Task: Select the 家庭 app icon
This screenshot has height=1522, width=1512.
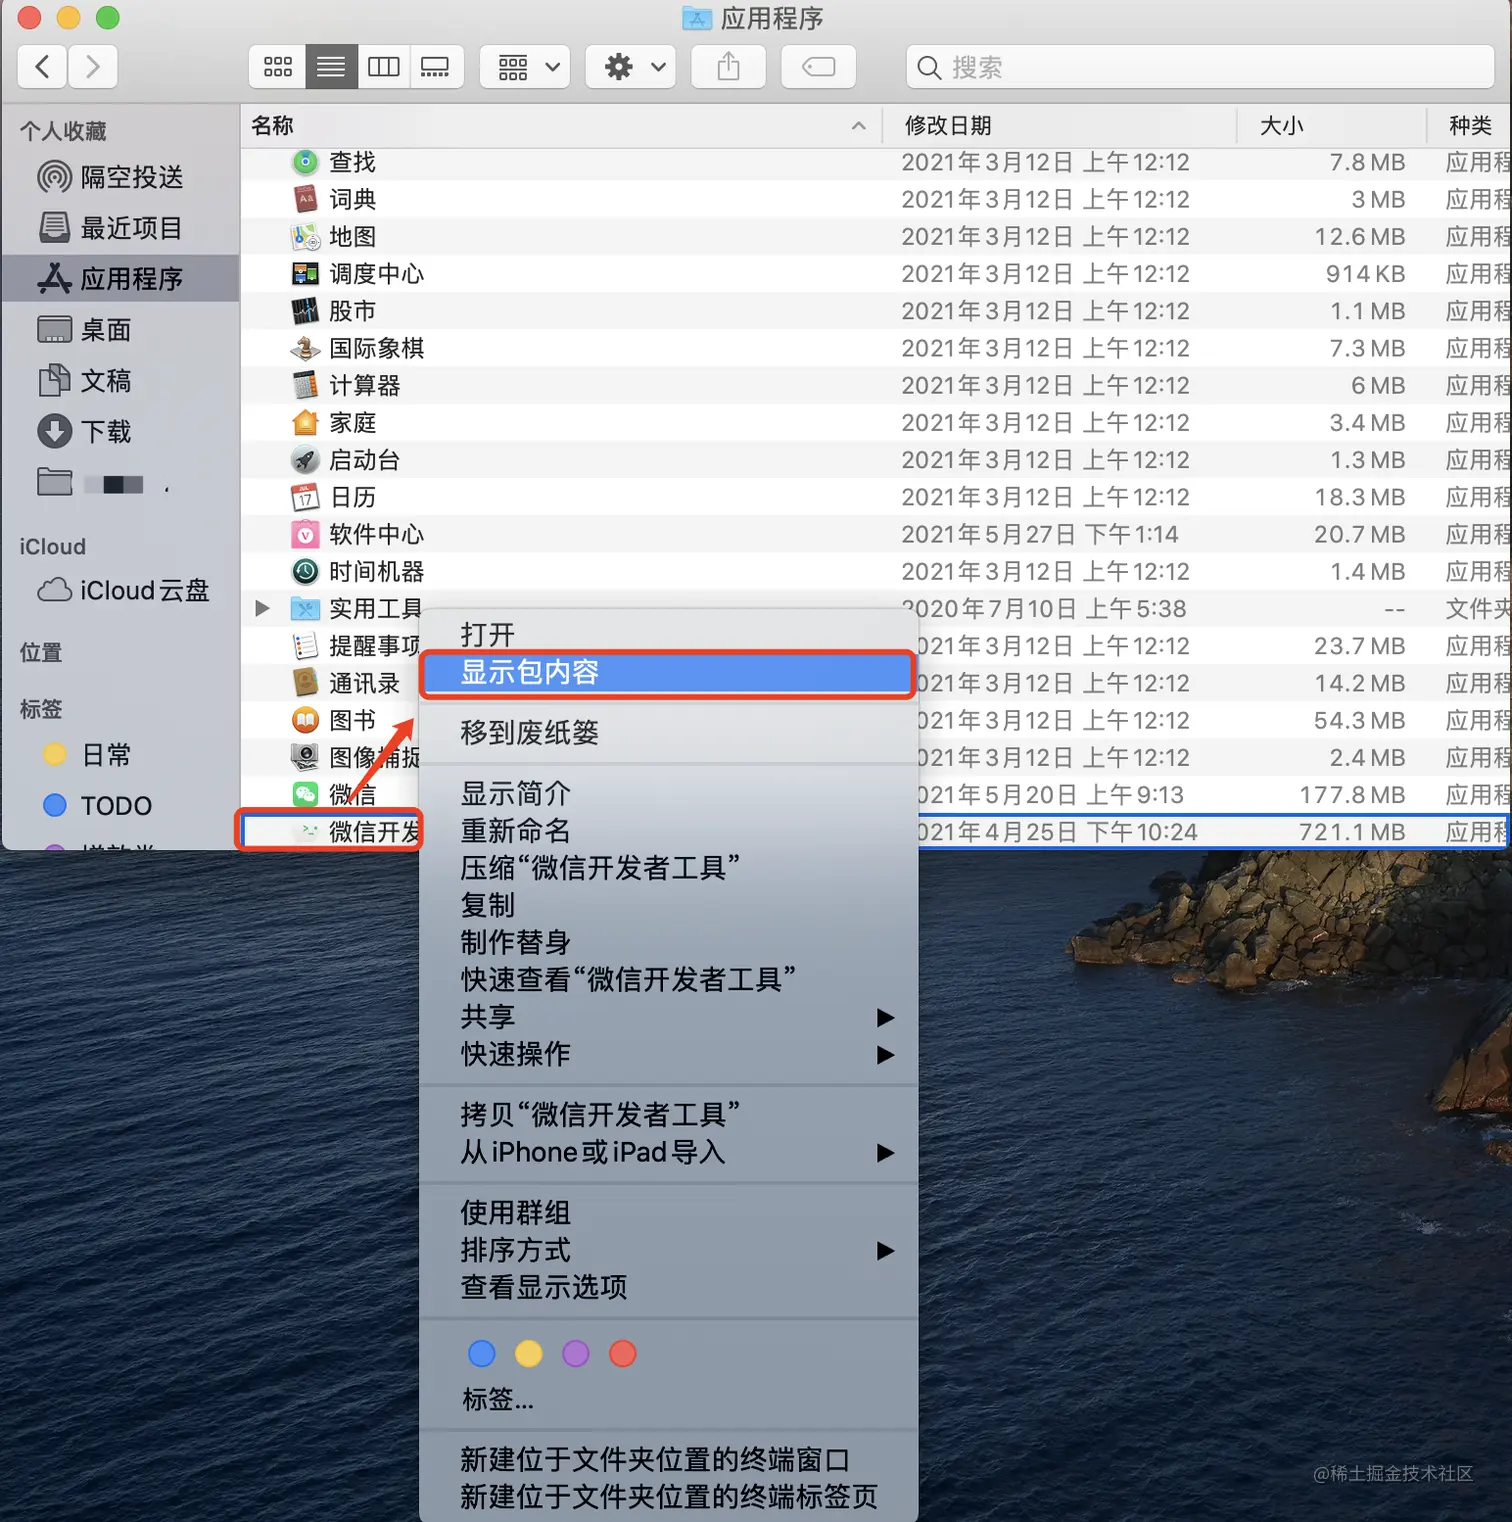Action: pos(305,422)
